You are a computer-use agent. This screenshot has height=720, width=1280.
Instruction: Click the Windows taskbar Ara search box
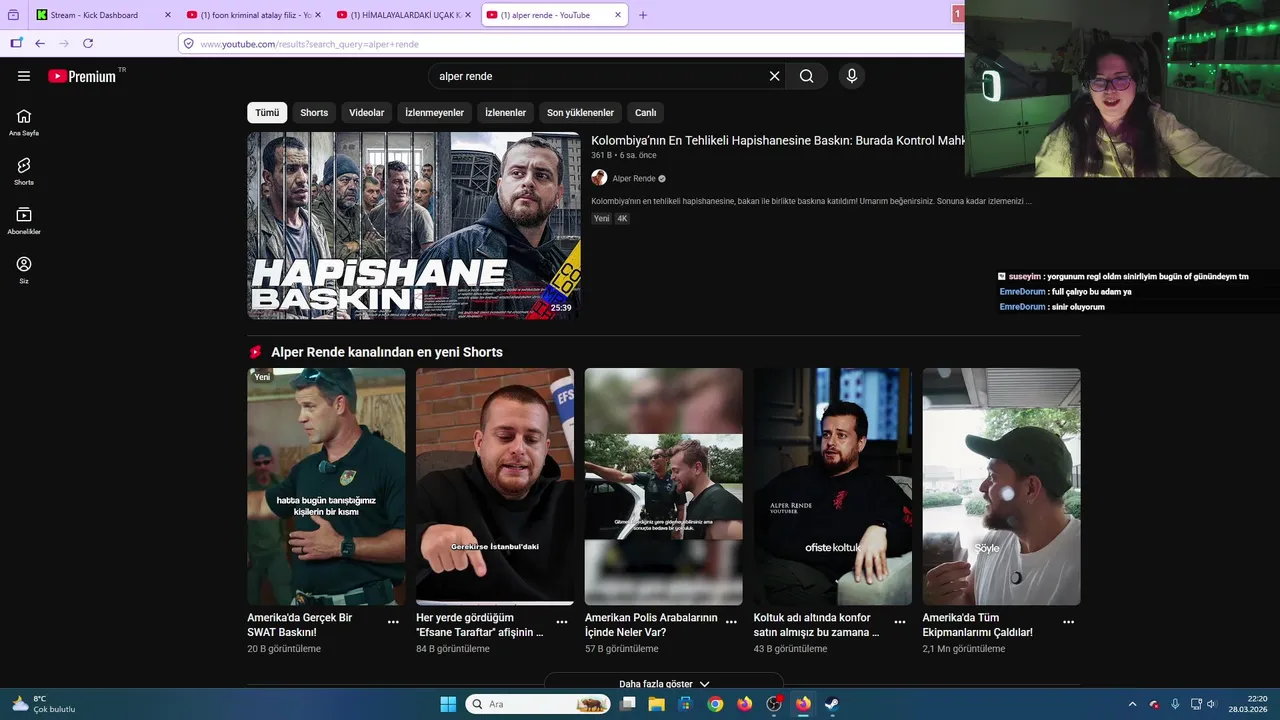pyautogui.click(x=538, y=704)
